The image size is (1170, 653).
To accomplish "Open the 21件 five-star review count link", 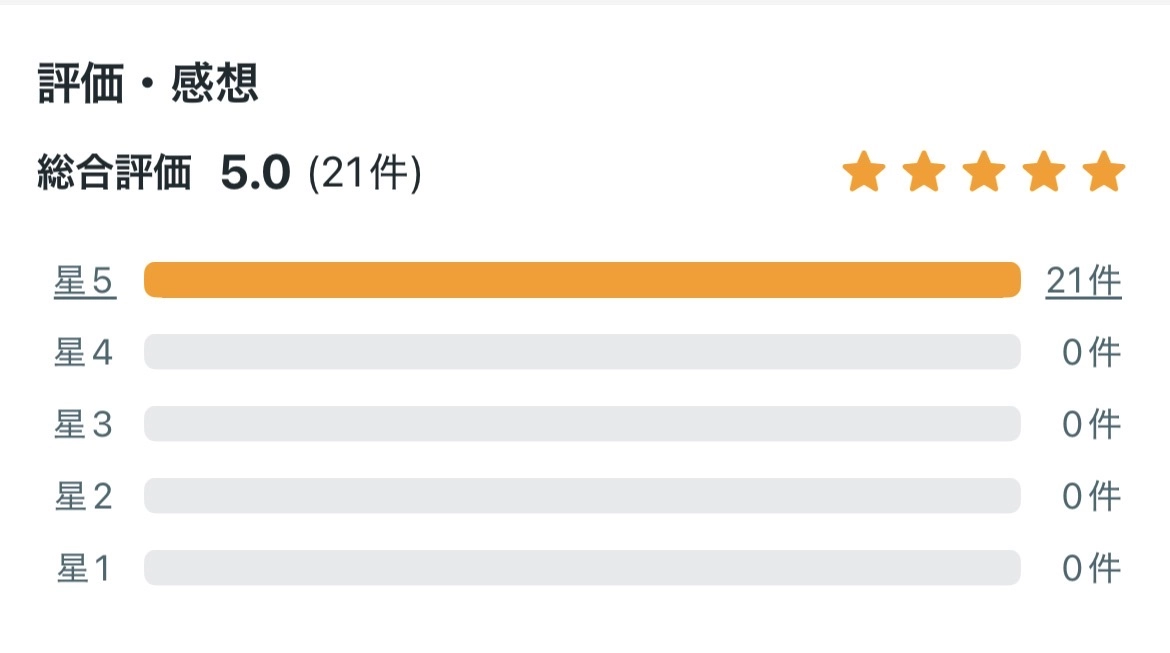I will pyautogui.click(x=1084, y=282).
